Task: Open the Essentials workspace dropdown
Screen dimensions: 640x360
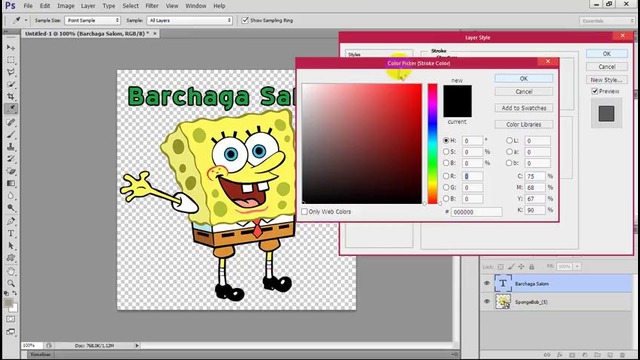Action: pyautogui.click(x=607, y=20)
